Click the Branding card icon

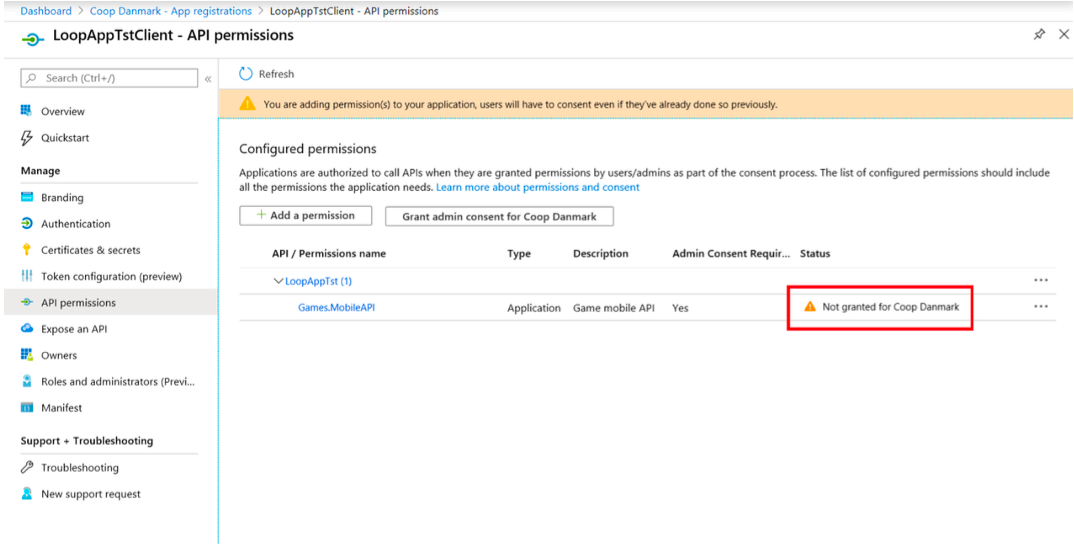(27, 197)
